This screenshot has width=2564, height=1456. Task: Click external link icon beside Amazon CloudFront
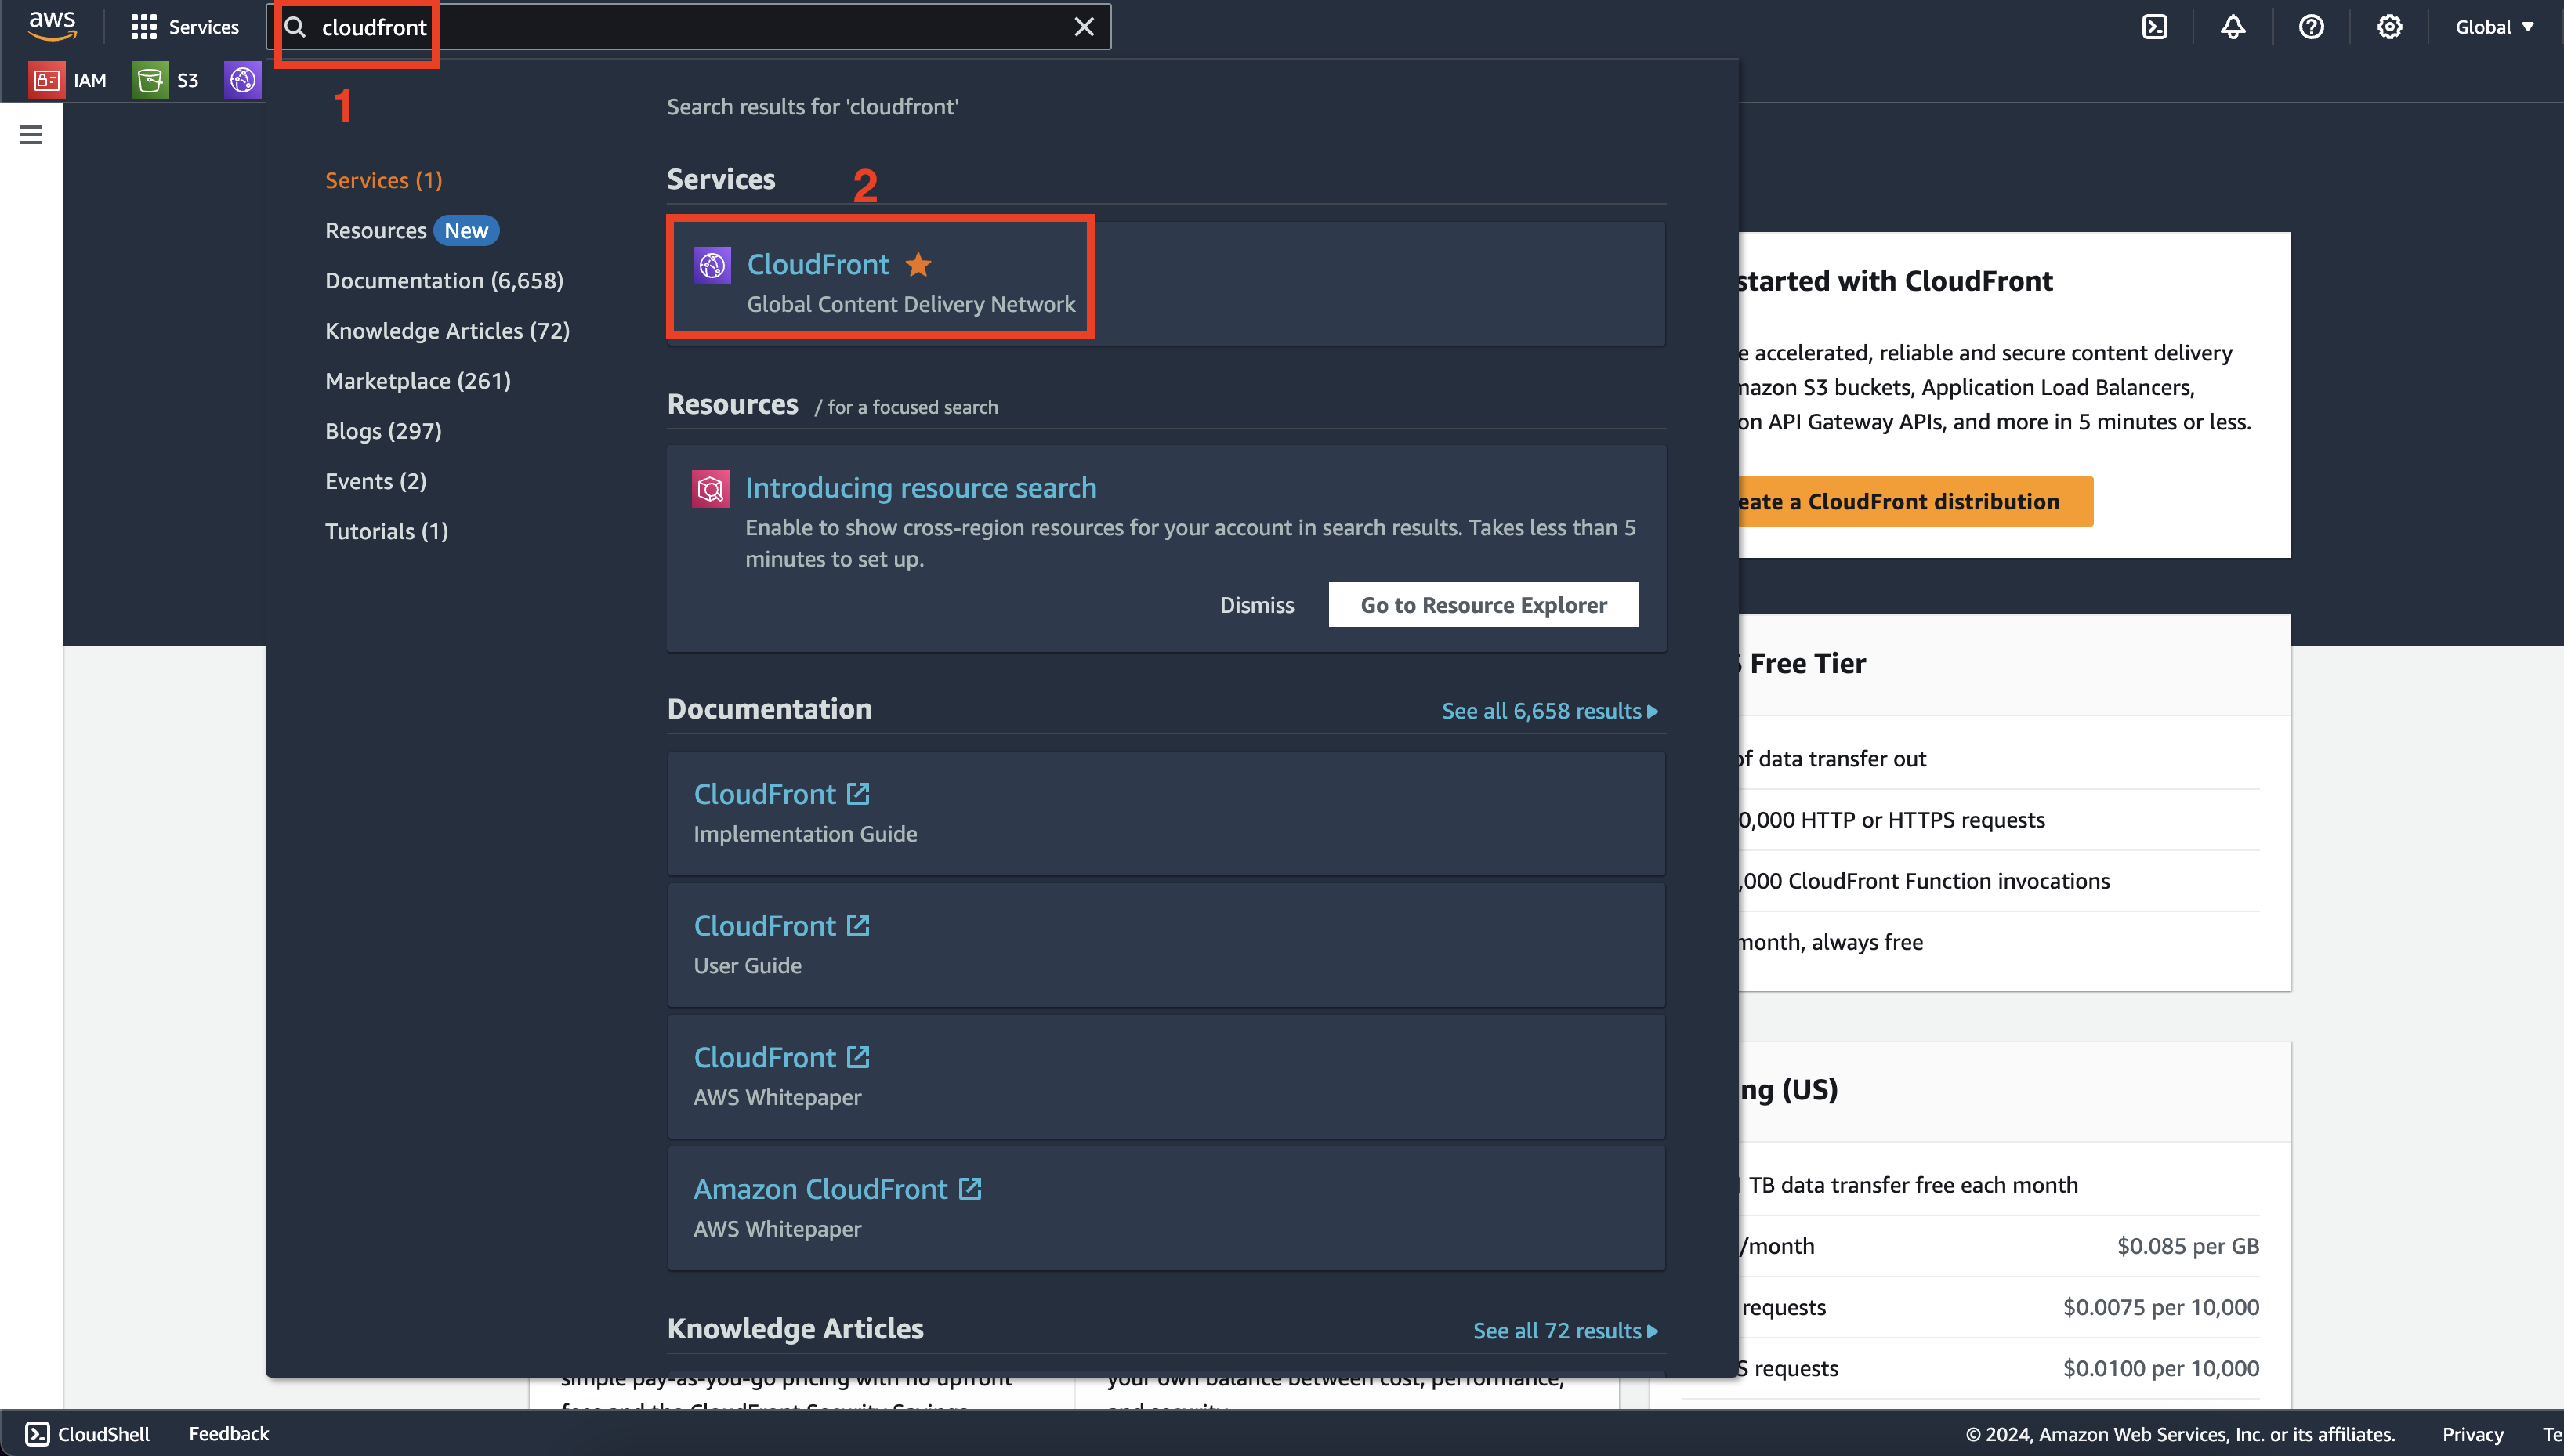point(969,1188)
